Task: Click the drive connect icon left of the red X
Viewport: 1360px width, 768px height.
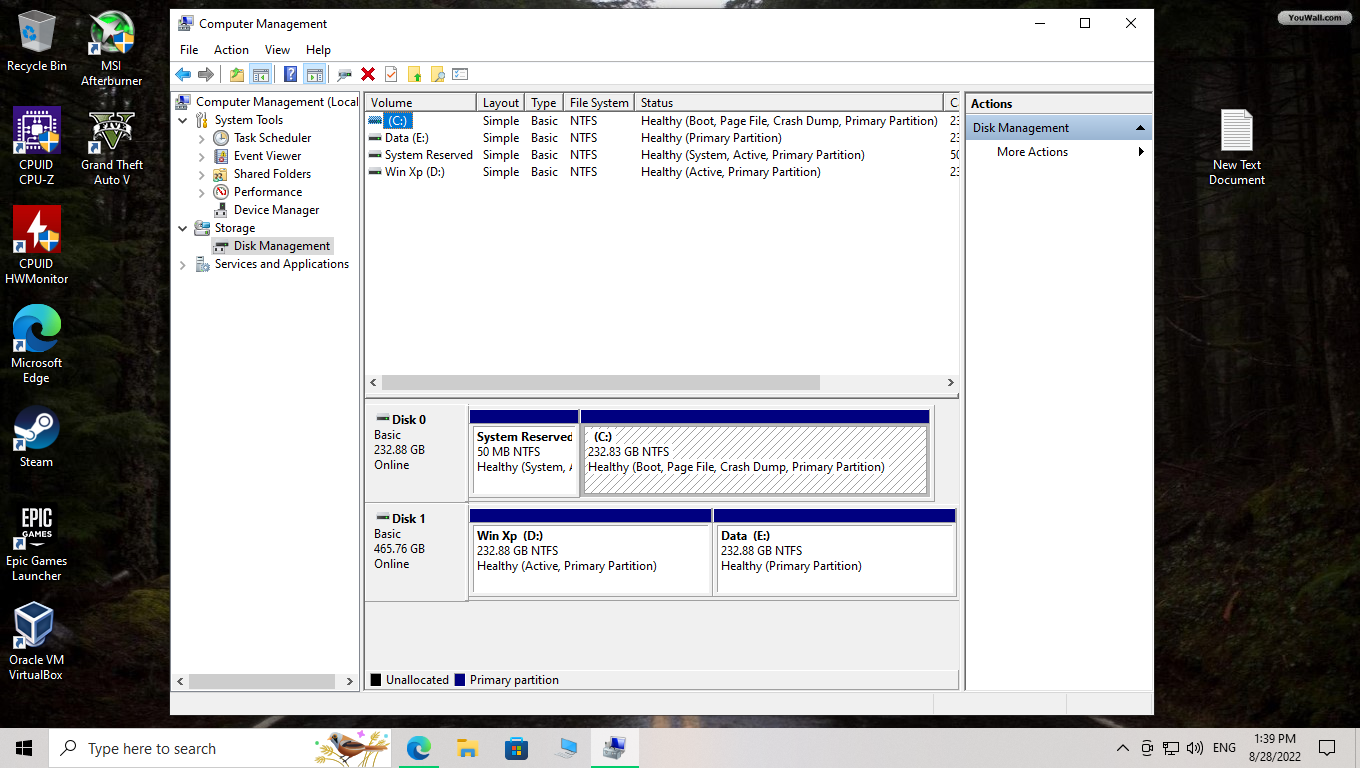Action: coord(345,74)
